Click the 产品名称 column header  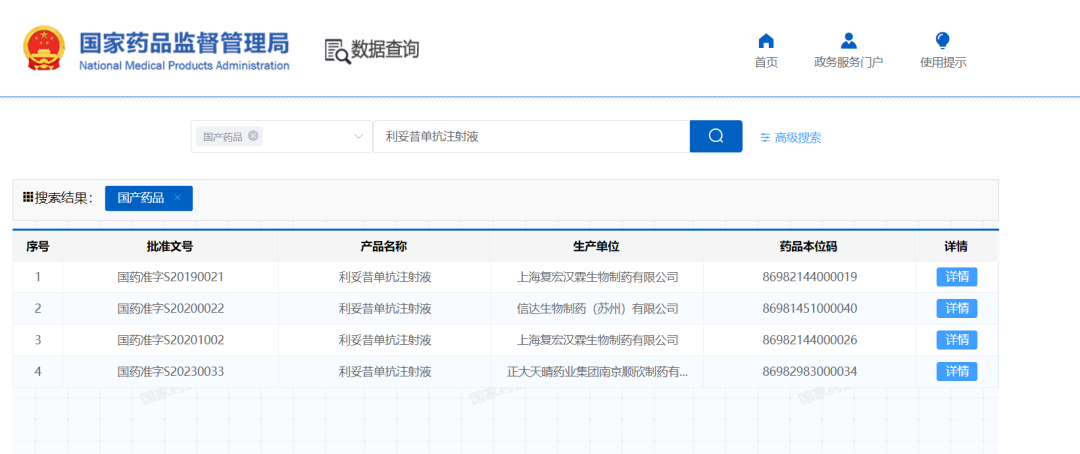point(384,247)
